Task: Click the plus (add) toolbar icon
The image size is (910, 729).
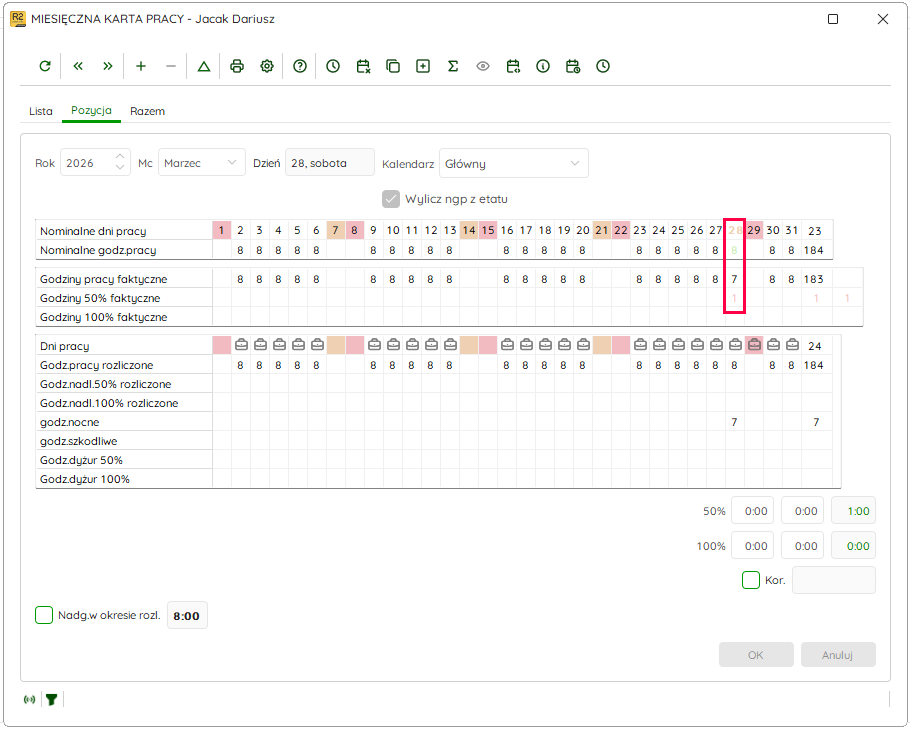Action: [x=140, y=66]
